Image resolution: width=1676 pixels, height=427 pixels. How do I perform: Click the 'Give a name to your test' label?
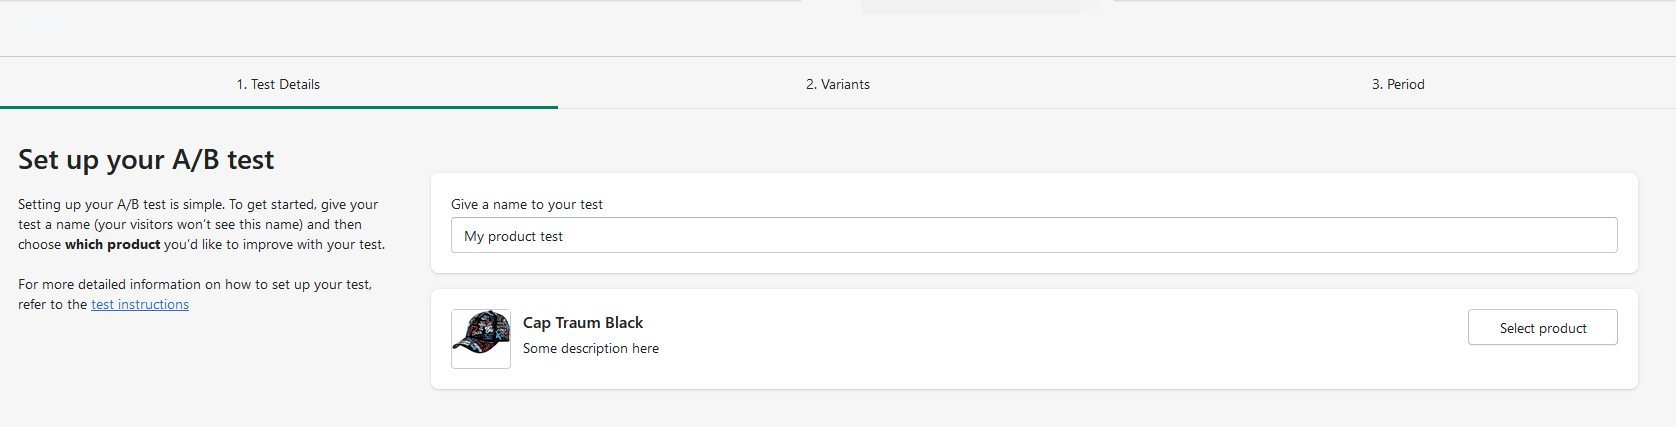tap(527, 204)
